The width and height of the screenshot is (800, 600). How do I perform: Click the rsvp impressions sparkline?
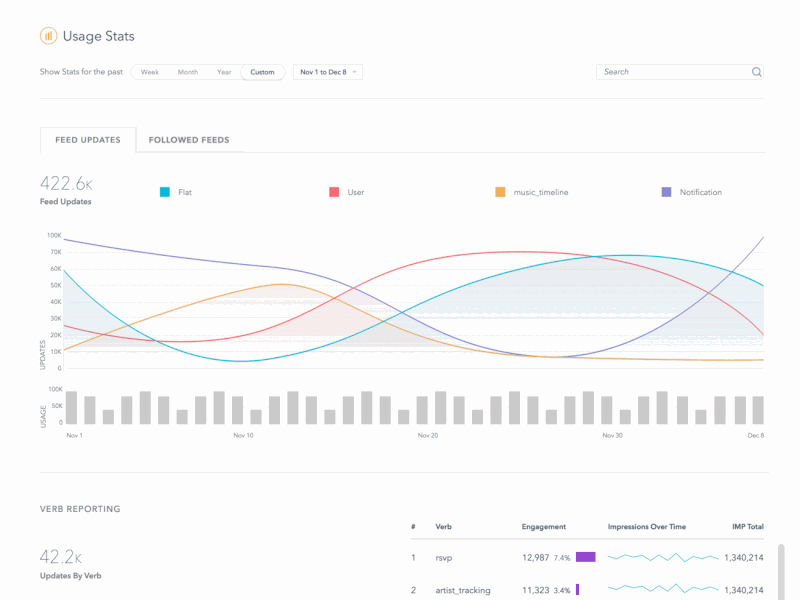(662, 556)
